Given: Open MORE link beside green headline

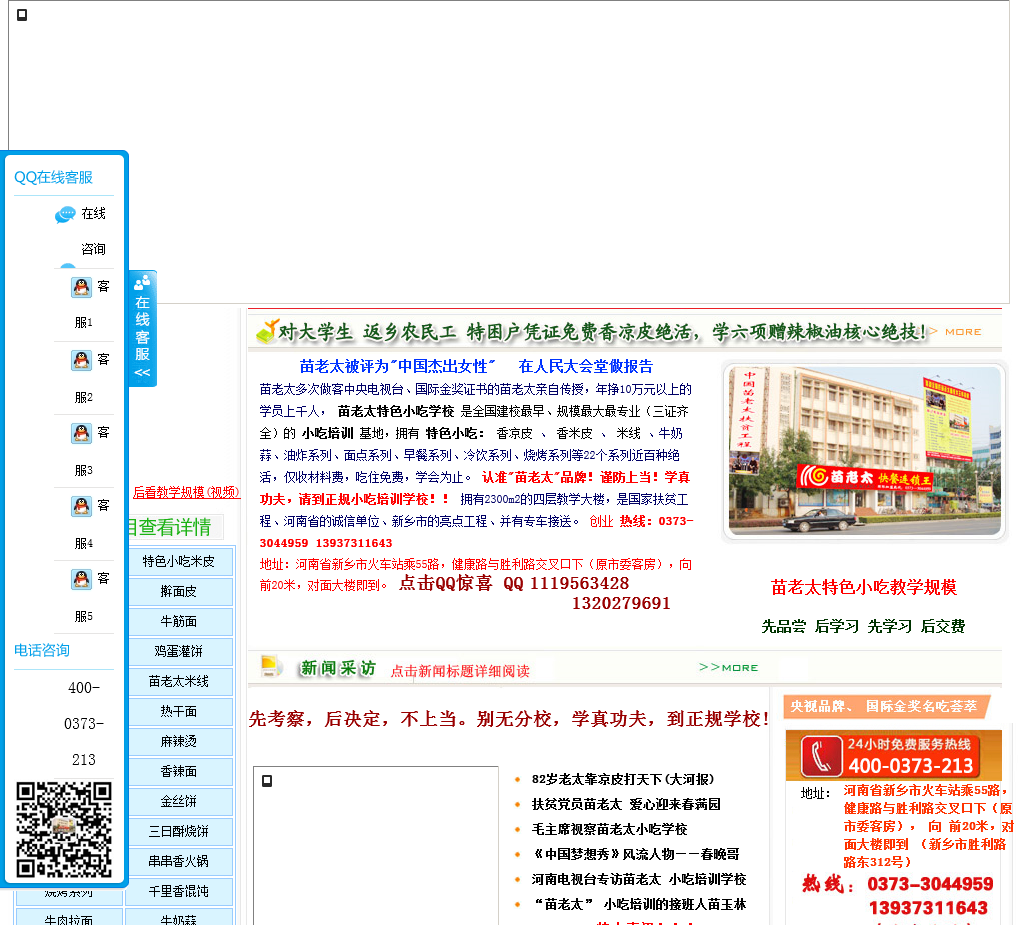Looking at the screenshot, I should [963, 332].
